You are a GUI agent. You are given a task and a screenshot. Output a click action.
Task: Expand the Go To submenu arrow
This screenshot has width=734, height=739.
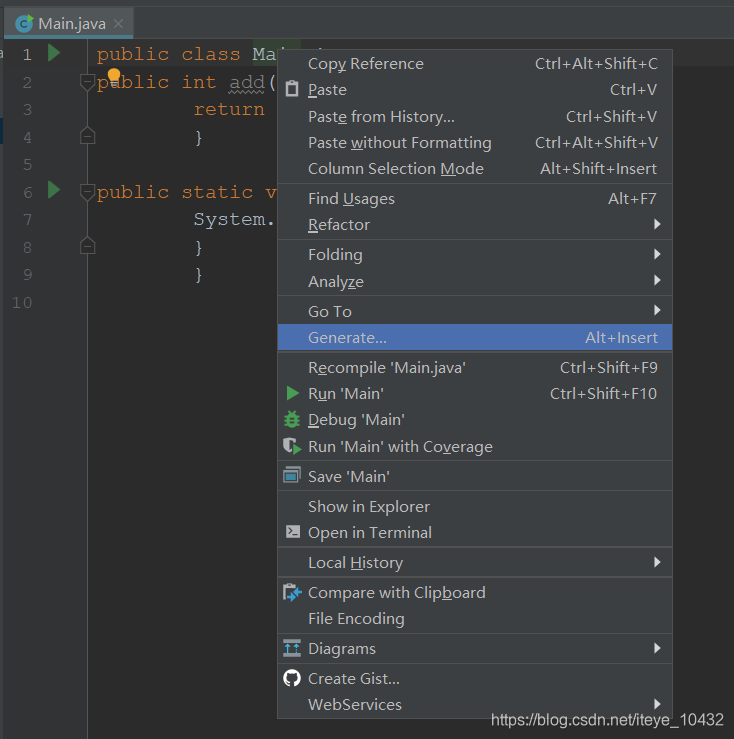point(657,311)
